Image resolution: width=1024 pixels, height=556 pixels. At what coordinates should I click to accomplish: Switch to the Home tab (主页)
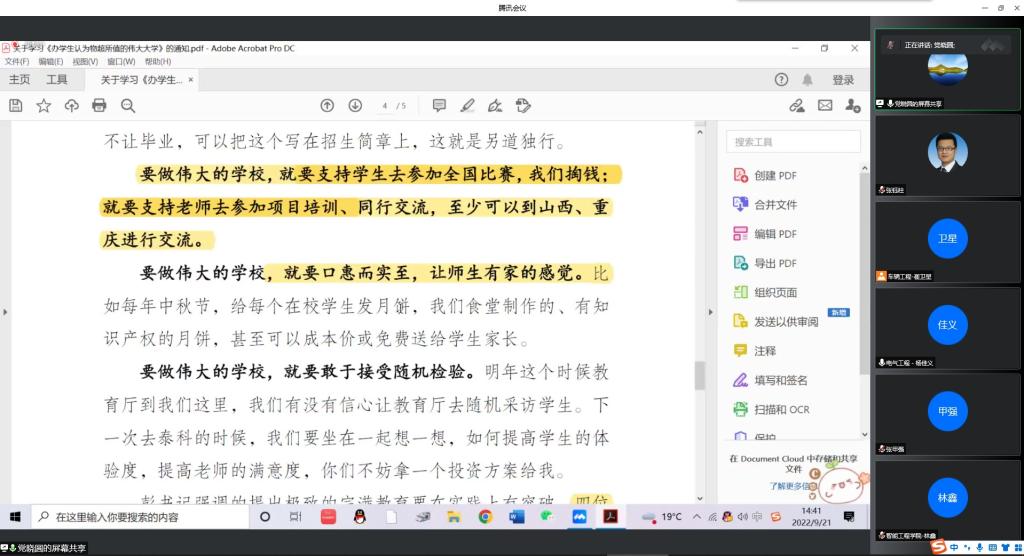[x=19, y=80]
